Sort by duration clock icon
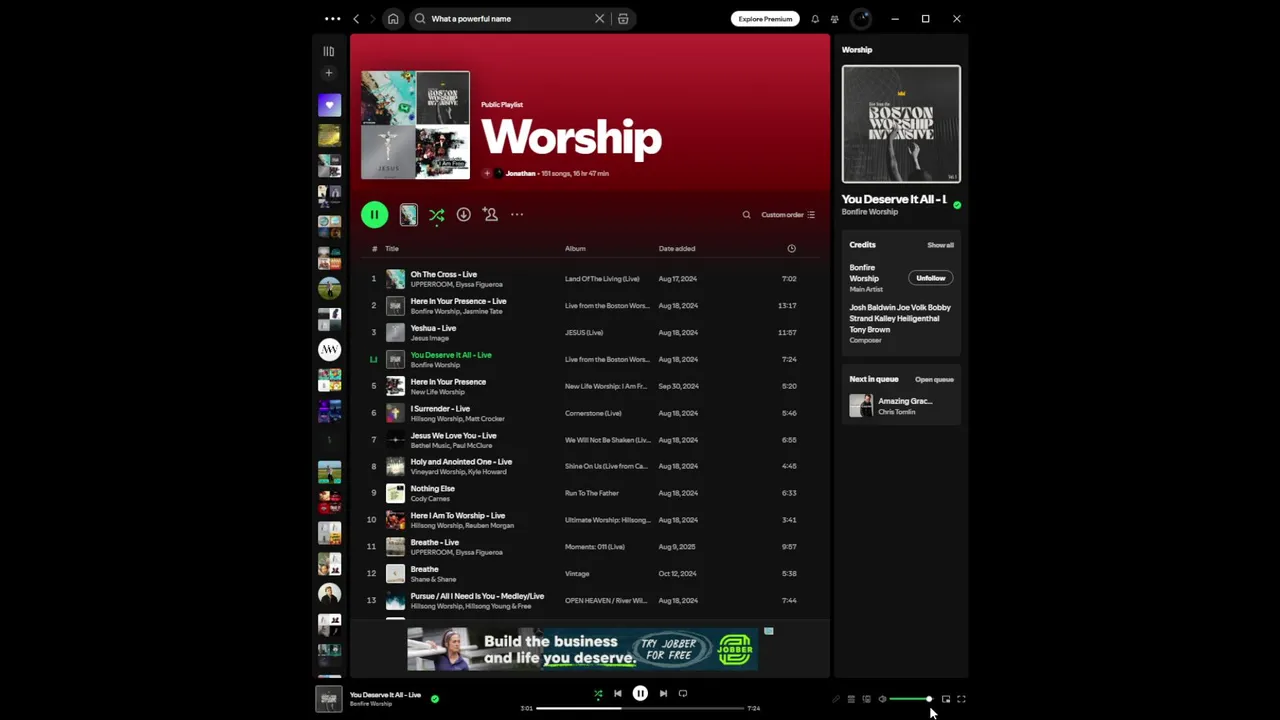This screenshot has width=1280, height=720. pyautogui.click(x=791, y=248)
